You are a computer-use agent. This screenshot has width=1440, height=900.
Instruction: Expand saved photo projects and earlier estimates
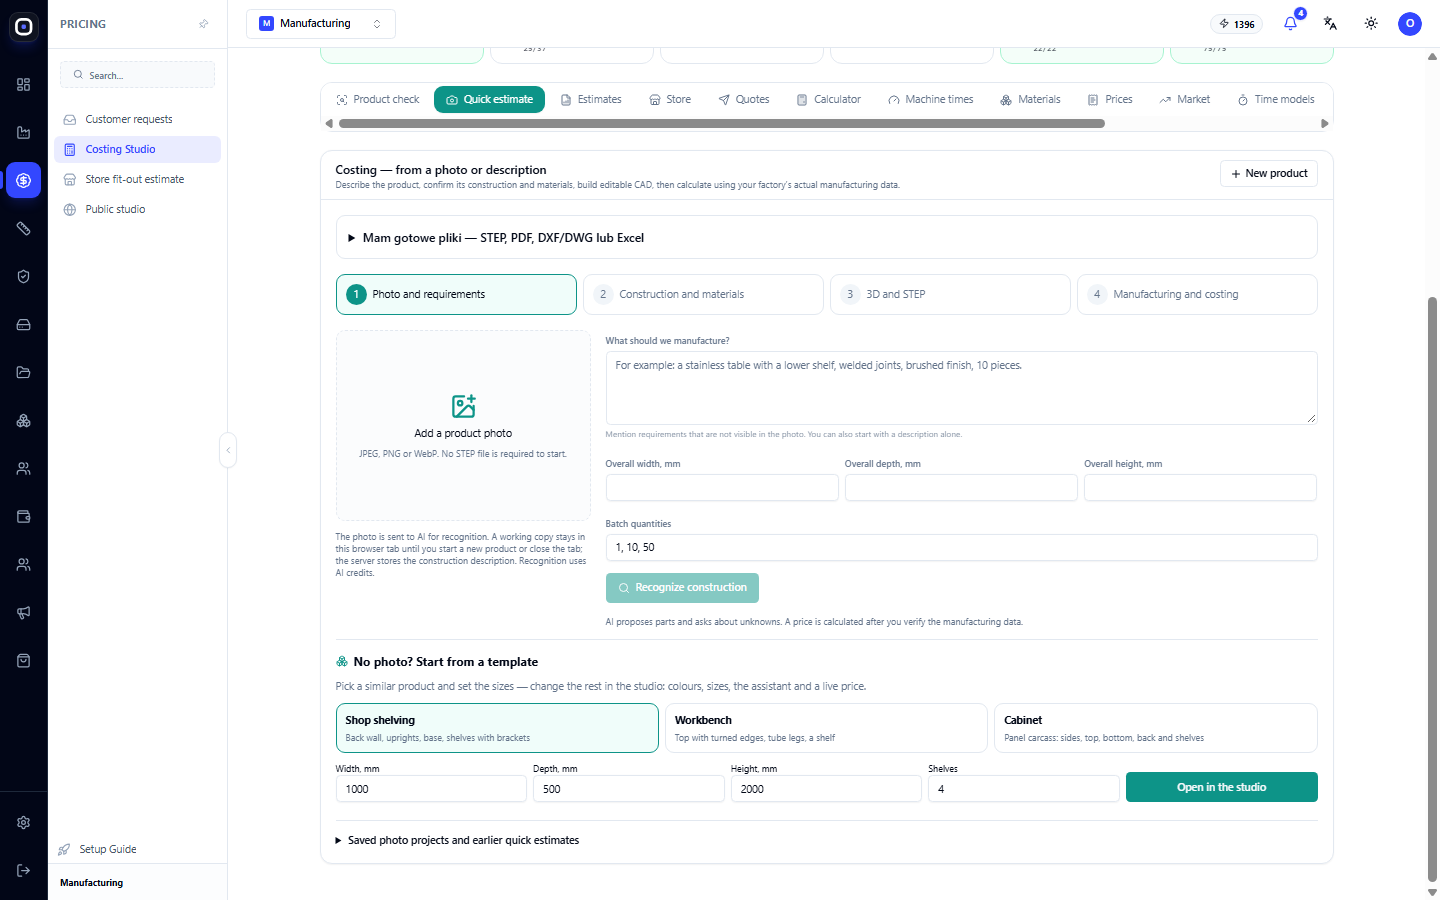click(x=457, y=841)
